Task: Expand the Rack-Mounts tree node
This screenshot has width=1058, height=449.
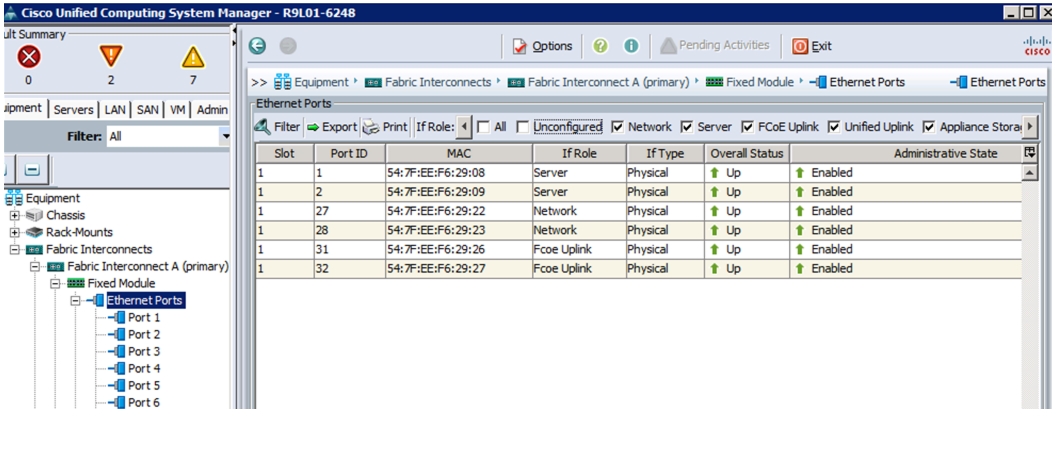Action: (15, 232)
